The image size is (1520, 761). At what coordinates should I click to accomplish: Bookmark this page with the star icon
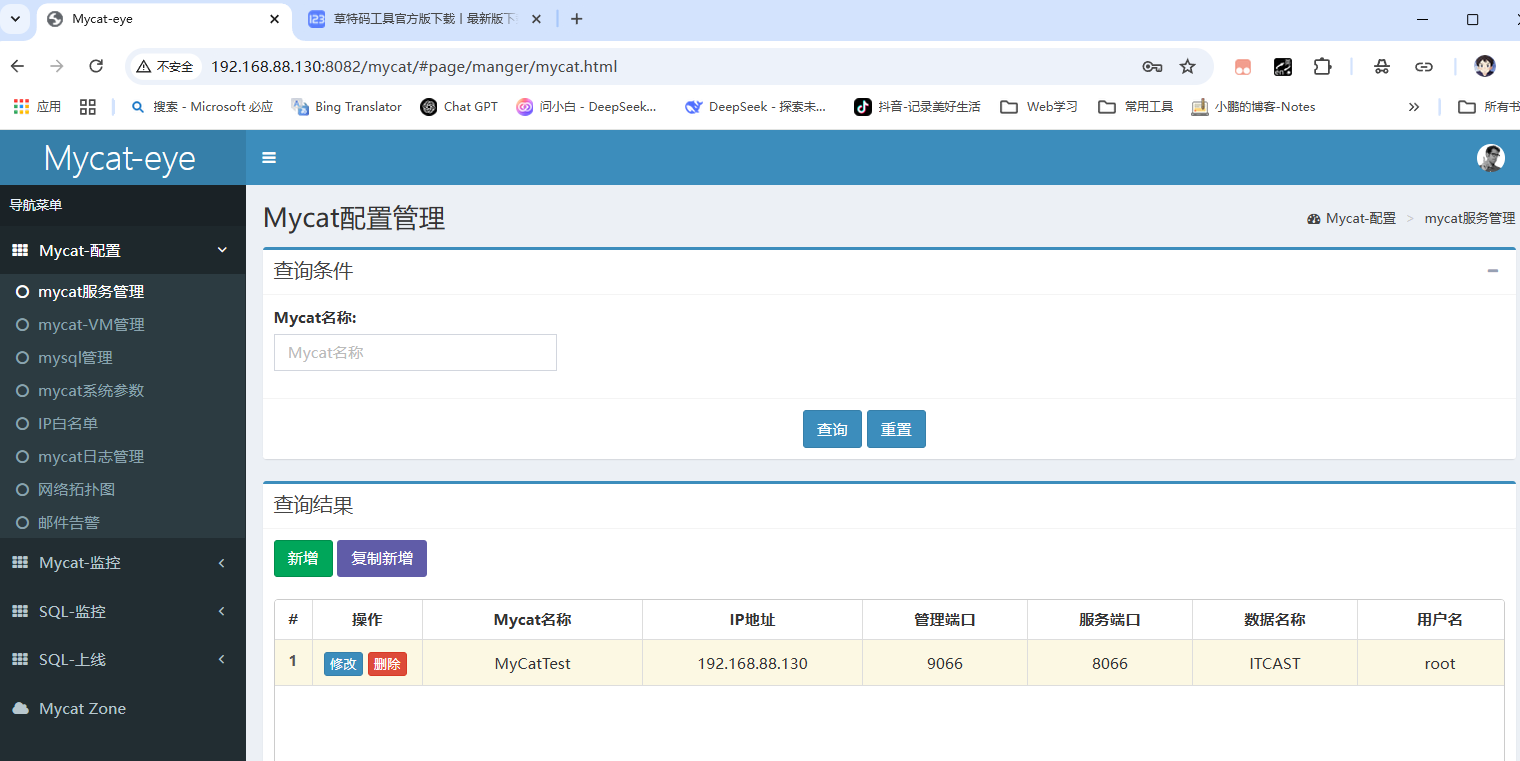(x=1187, y=67)
